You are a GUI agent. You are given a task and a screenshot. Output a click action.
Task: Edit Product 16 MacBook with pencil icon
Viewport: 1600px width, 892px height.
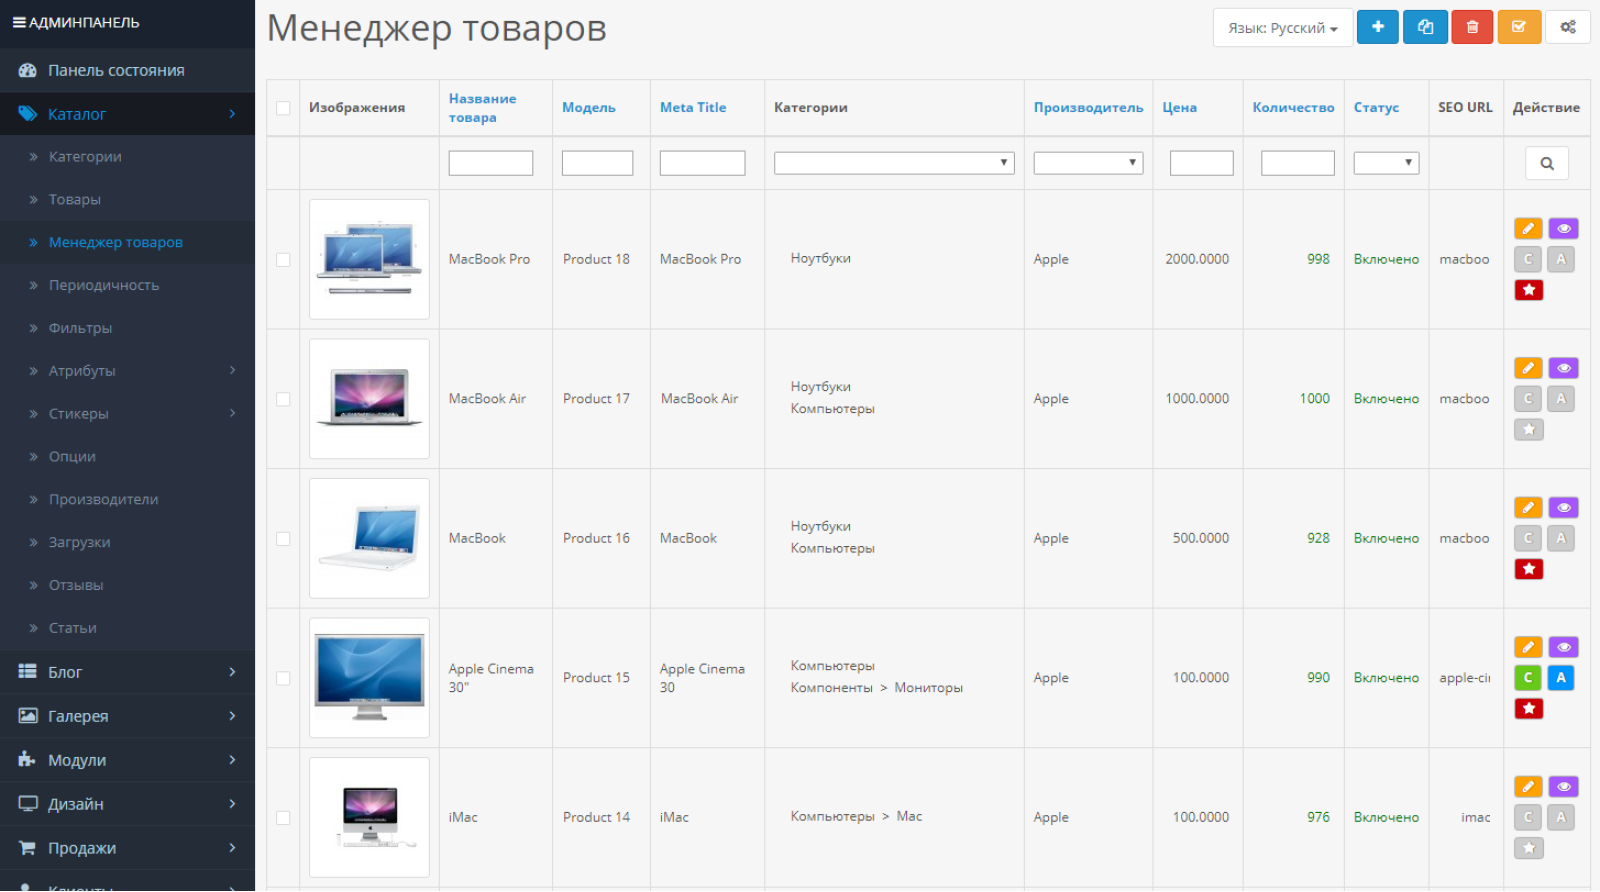click(x=1528, y=508)
